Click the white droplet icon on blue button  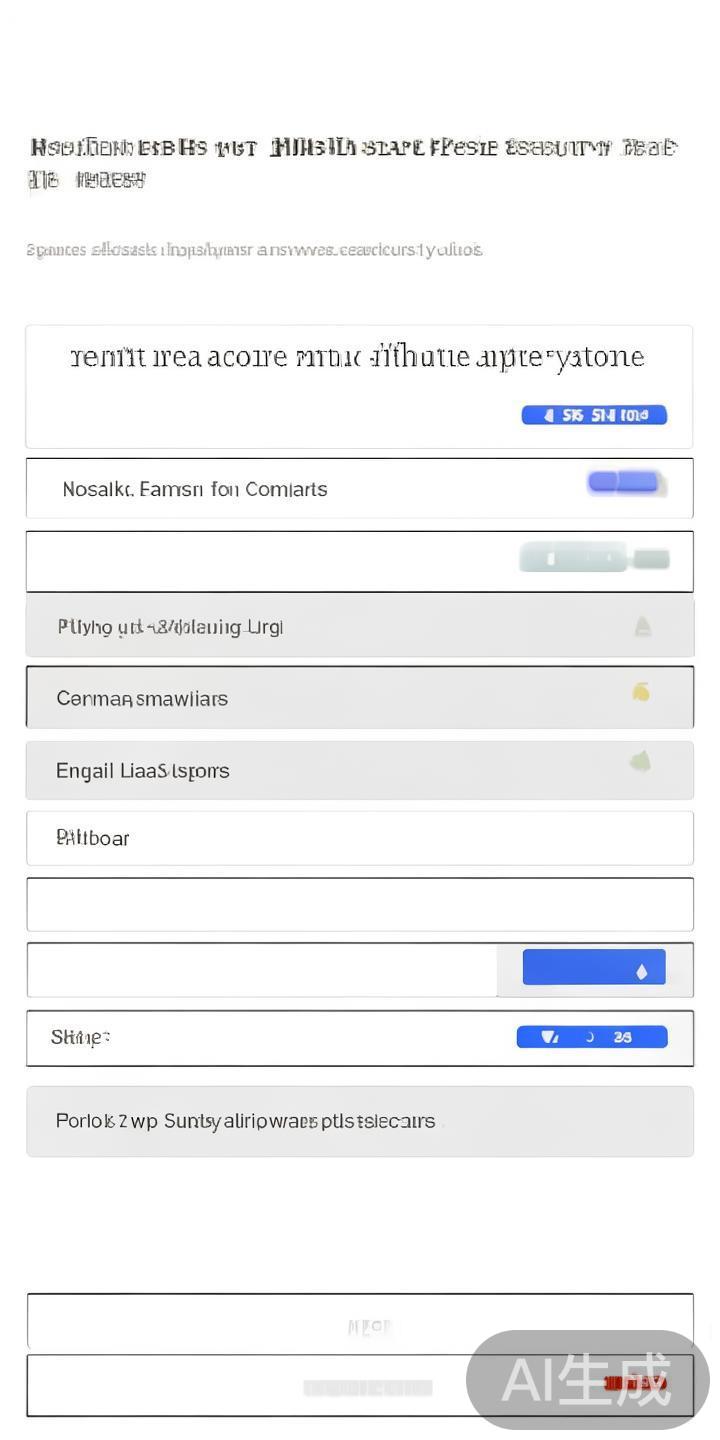(x=642, y=971)
